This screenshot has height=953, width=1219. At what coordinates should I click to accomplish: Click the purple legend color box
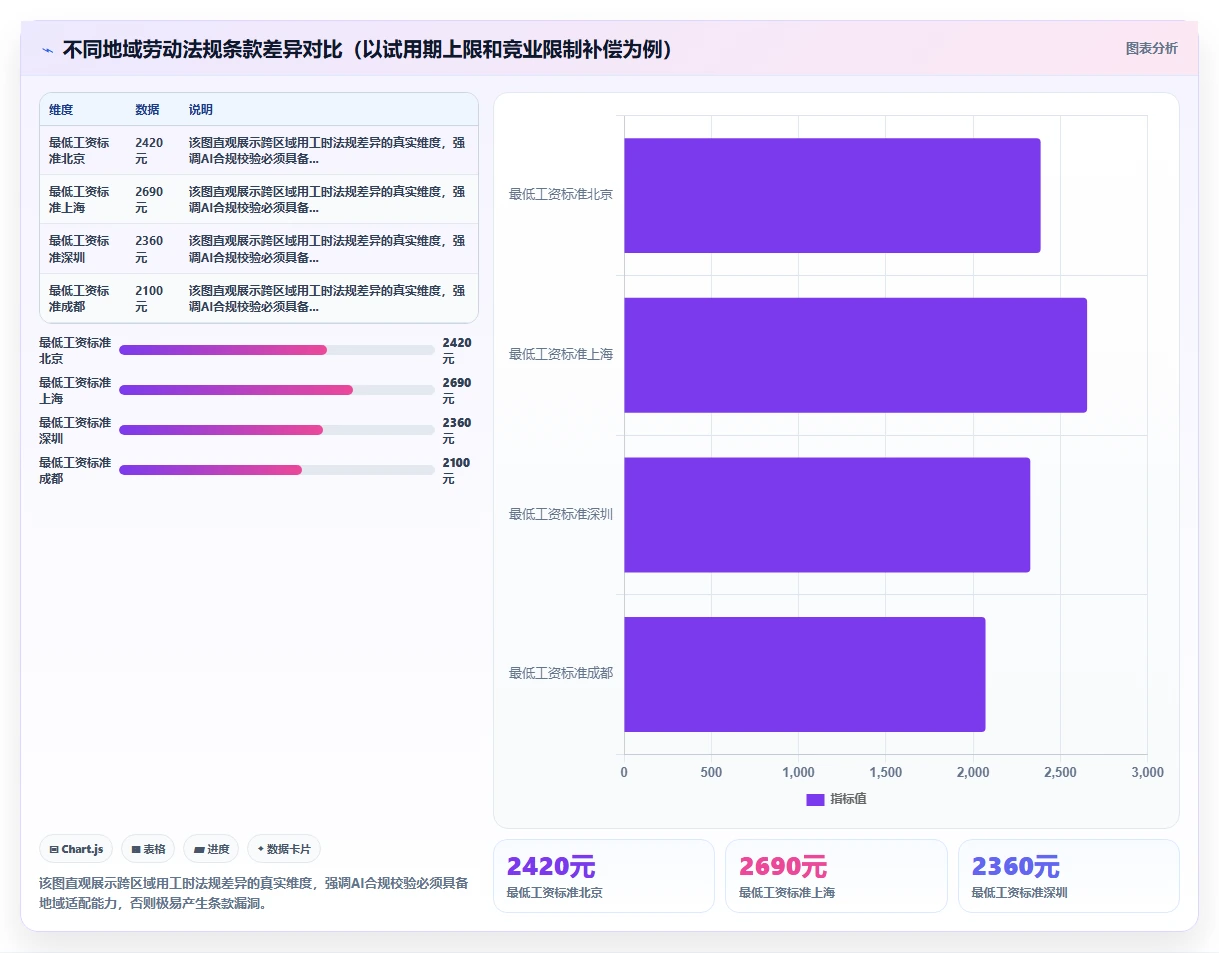[815, 799]
